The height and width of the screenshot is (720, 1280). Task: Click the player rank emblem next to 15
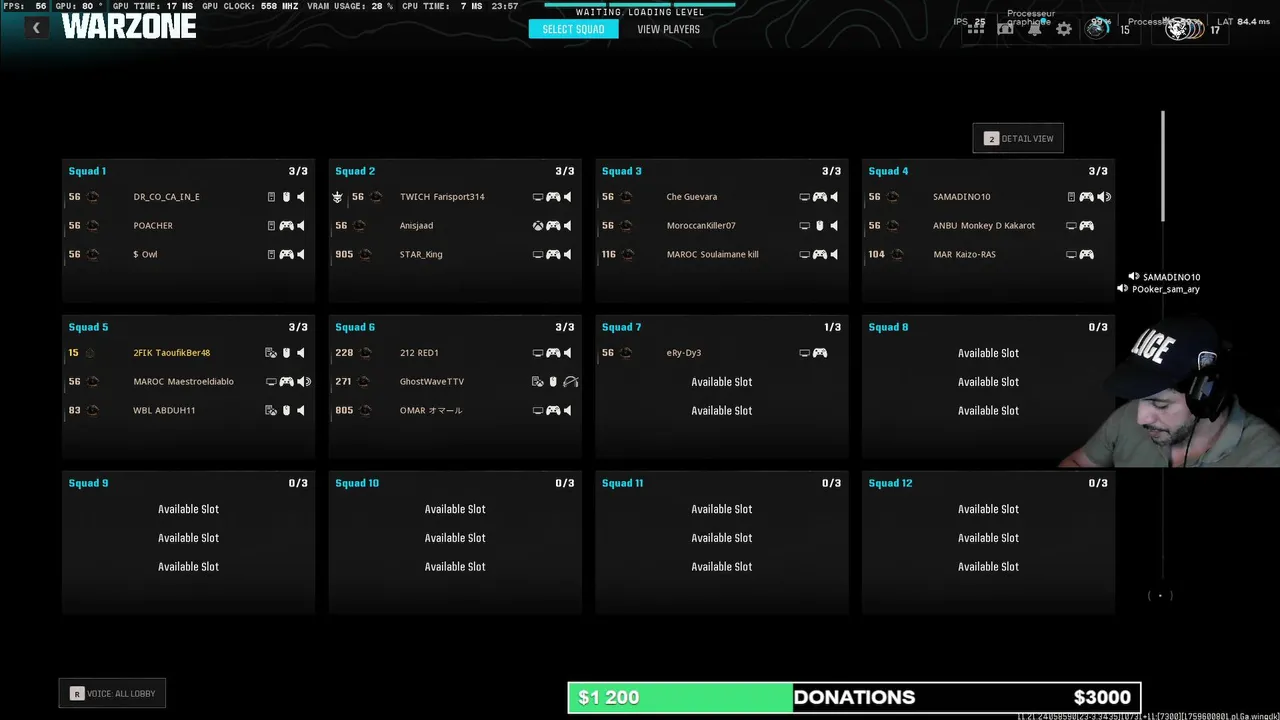point(1097,28)
